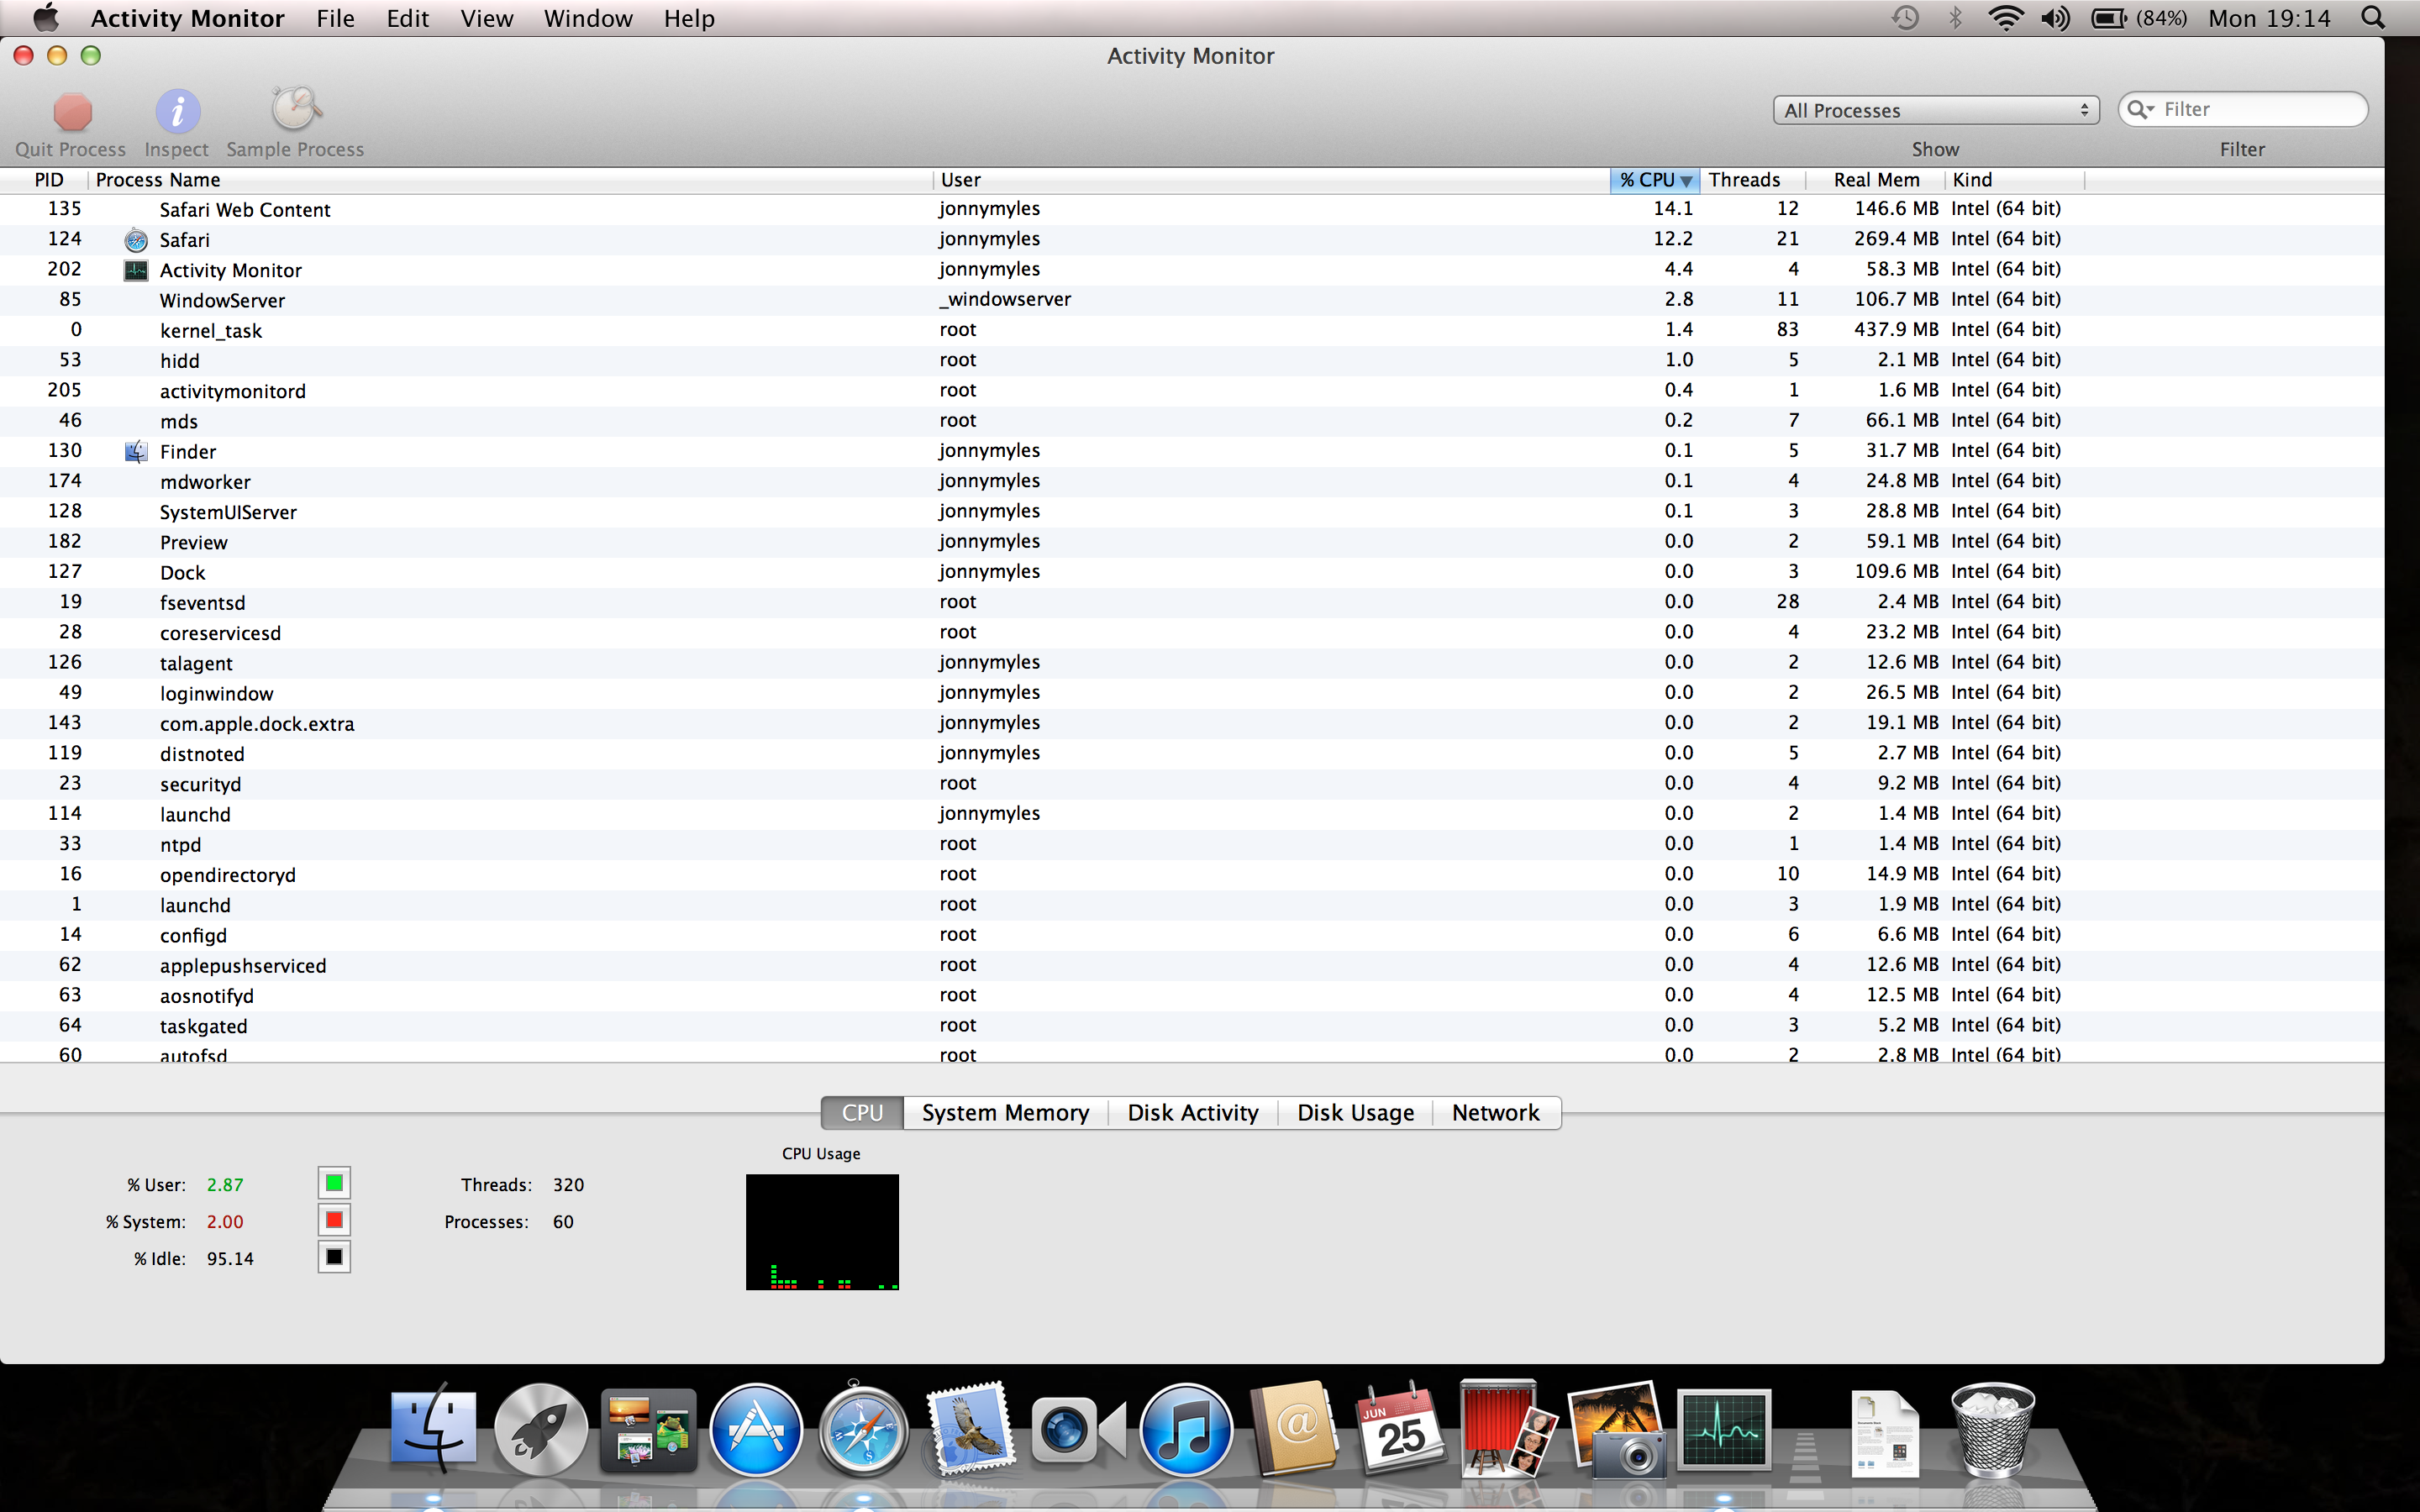Open Address Book in the Dock
This screenshot has width=2420, height=1512.
(1293, 1428)
